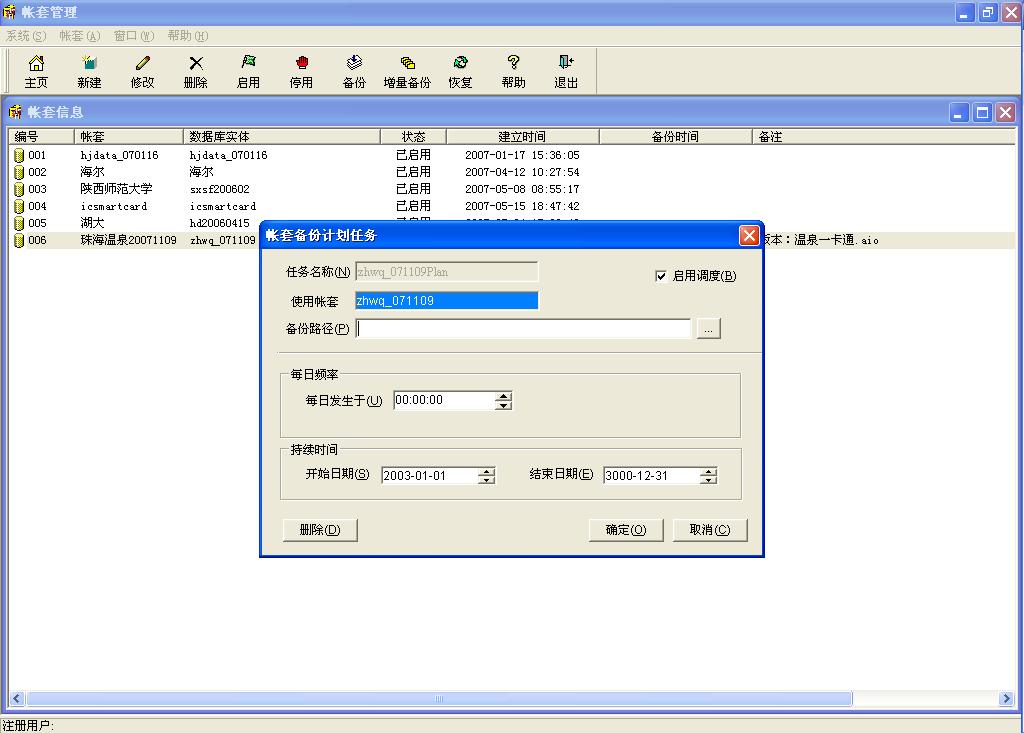Decrease 开始日期 using the down arrow
This screenshot has width=1024, height=733.
pos(486,481)
